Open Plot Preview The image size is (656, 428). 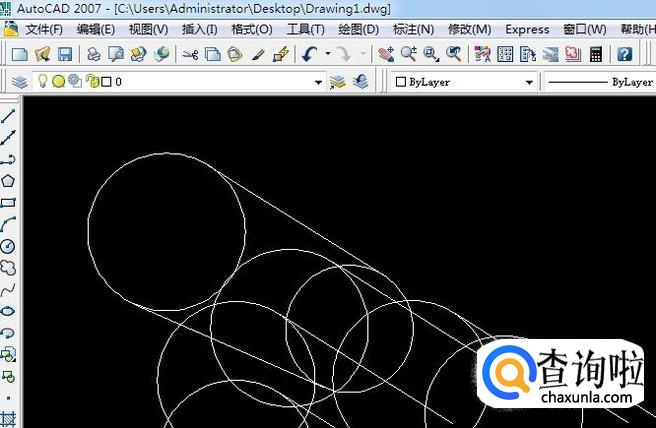click(x=116, y=54)
